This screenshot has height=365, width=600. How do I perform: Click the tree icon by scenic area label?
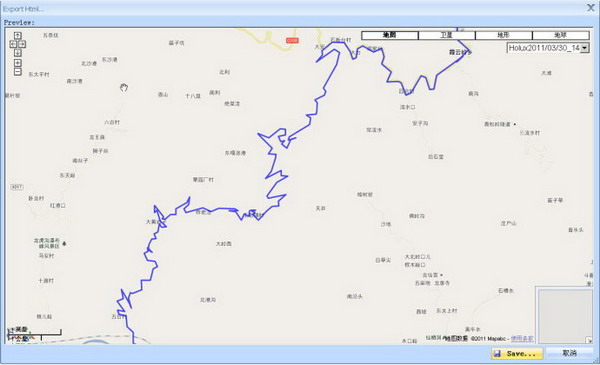tap(64, 243)
